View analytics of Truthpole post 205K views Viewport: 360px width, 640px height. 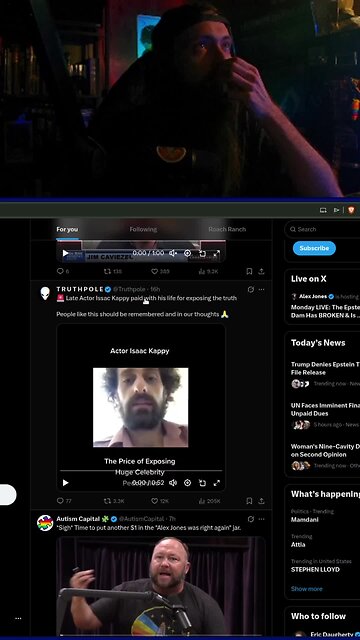pos(209,501)
